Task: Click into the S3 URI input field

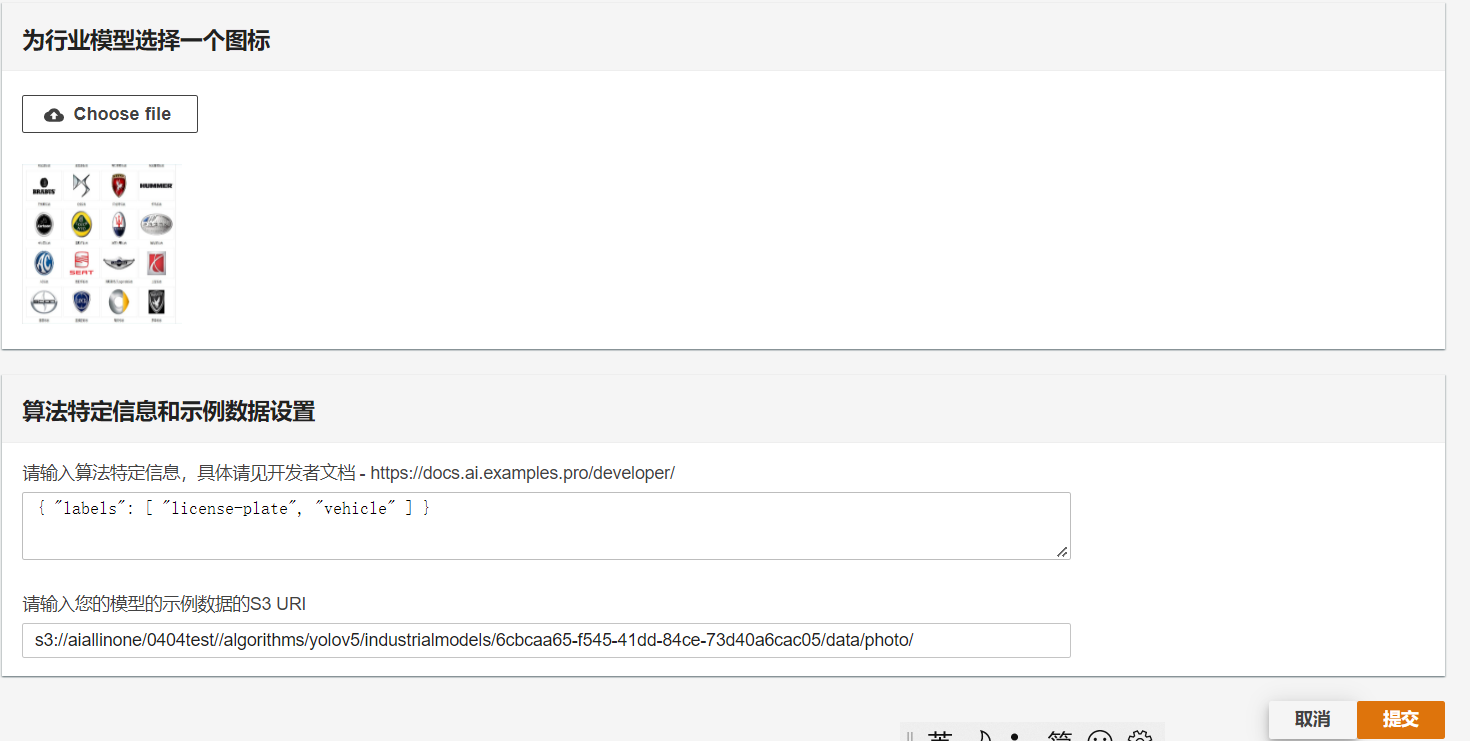Action: [x=545, y=640]
